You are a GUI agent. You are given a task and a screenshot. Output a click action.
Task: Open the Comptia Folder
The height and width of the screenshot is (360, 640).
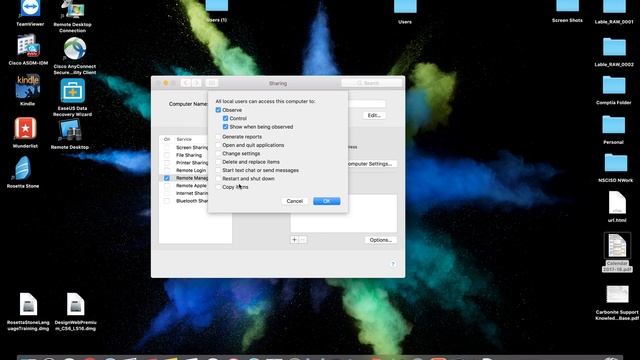tap(614, 85)
